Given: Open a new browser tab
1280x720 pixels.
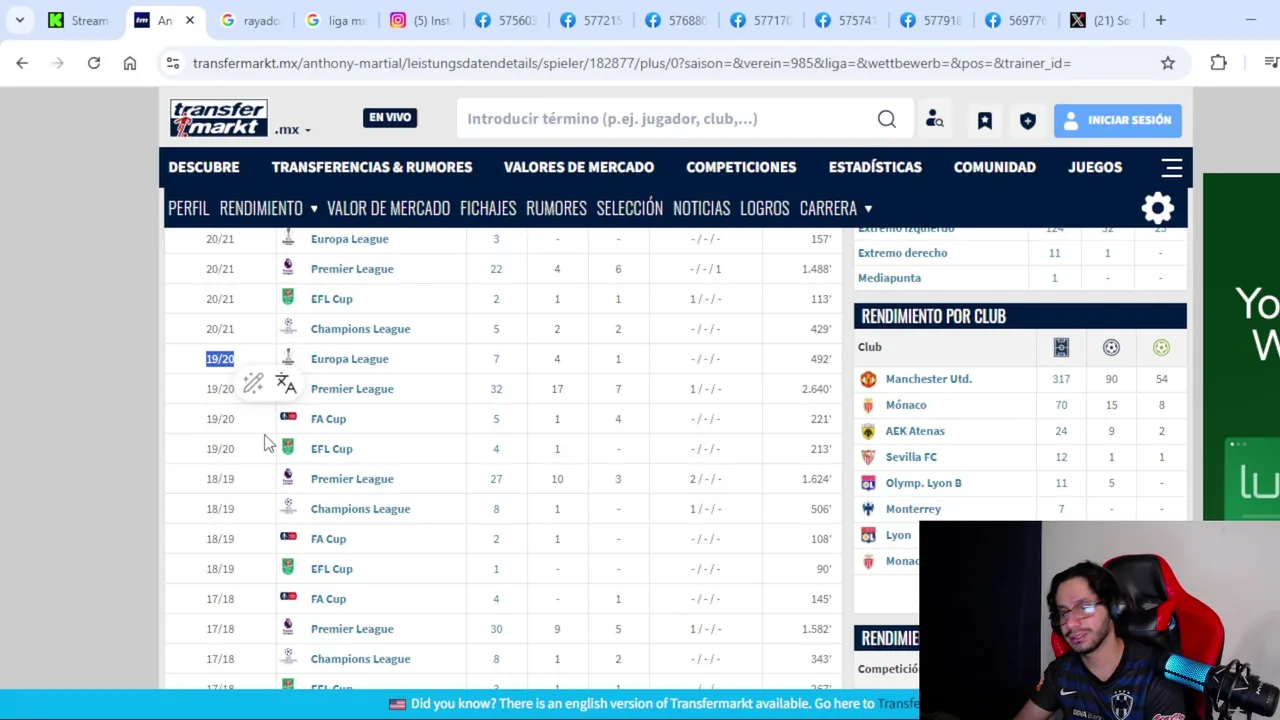Looking at the screenshot, I should point(1161,20).
